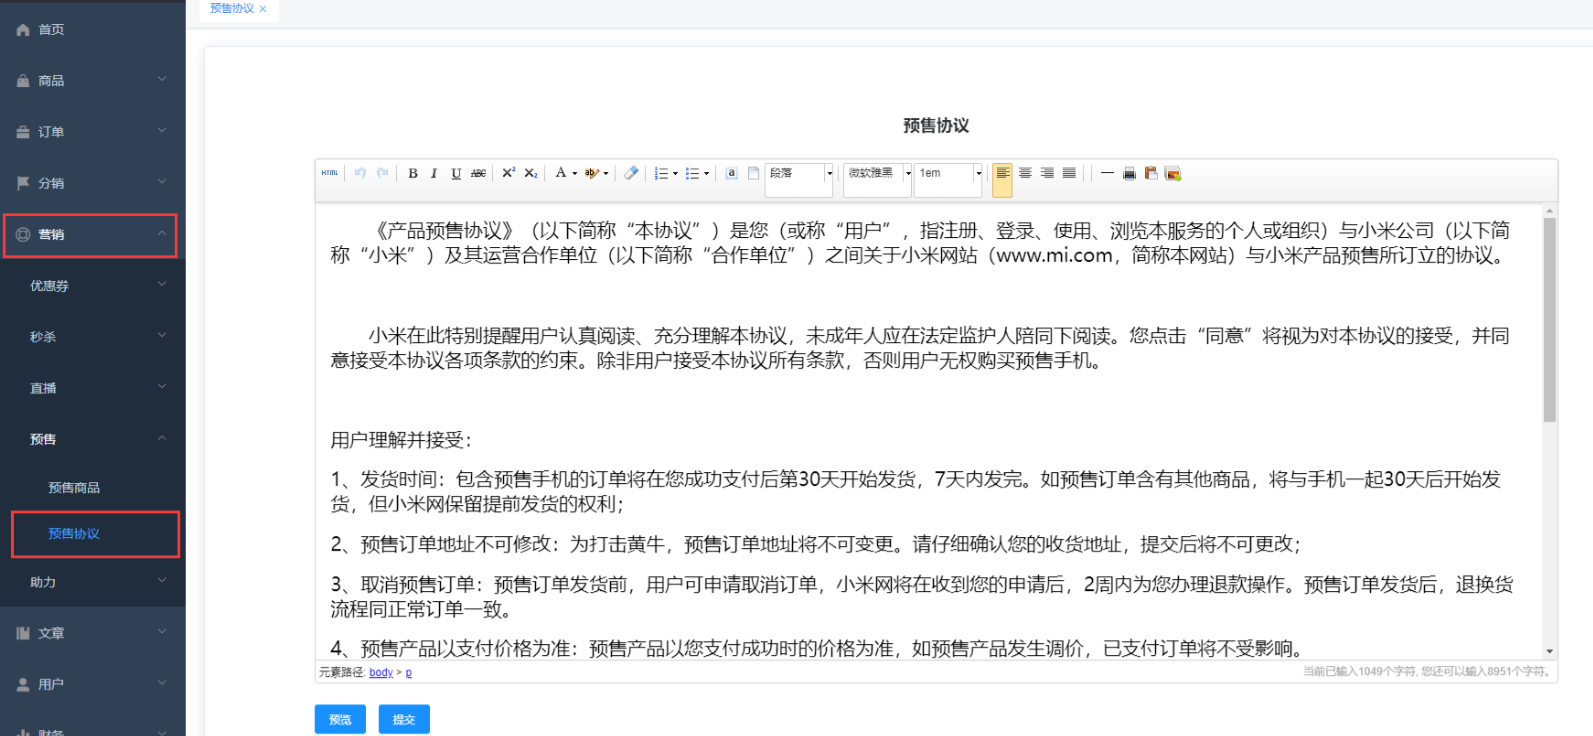The width and height of the screenshot is (1593, 736).
Task: Click the printer icon in the toolbar
Action: click(1129, 173)
